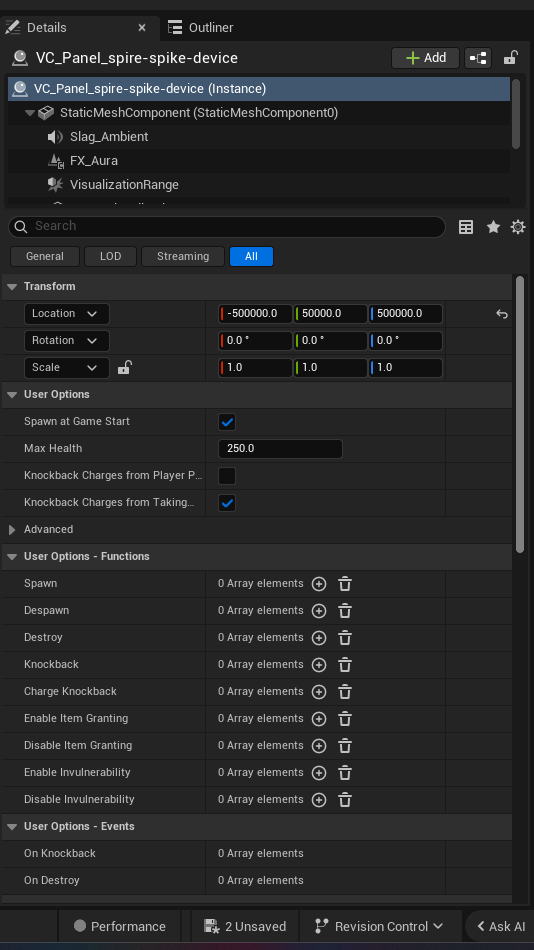The height and width of the screenshot is (950, 534).
Task: Delete Knockback function array elements
Action: 345,665
